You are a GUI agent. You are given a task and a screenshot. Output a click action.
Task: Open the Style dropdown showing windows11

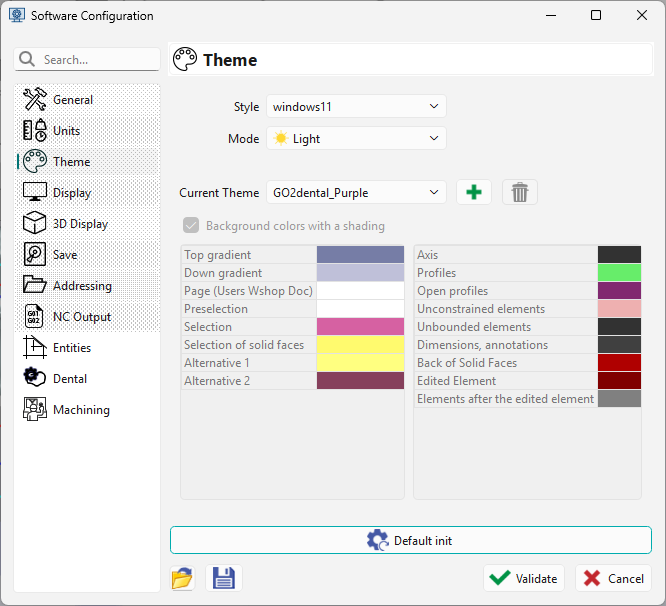pos(356,106)
